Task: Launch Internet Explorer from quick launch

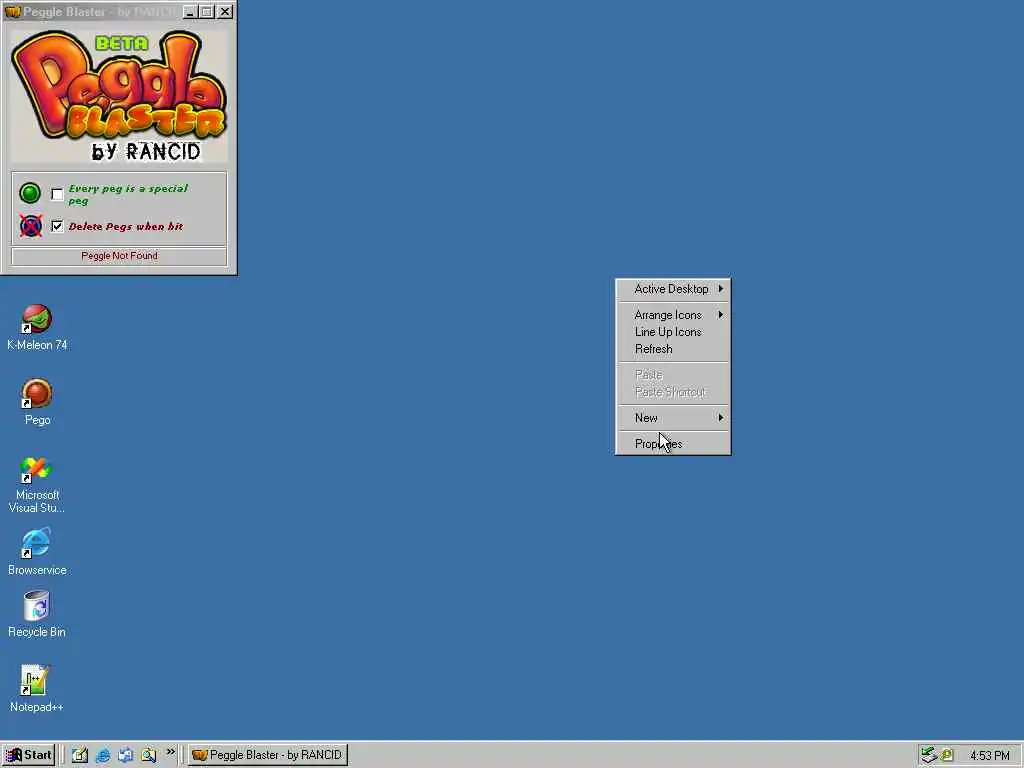Action: coord(103,755)
